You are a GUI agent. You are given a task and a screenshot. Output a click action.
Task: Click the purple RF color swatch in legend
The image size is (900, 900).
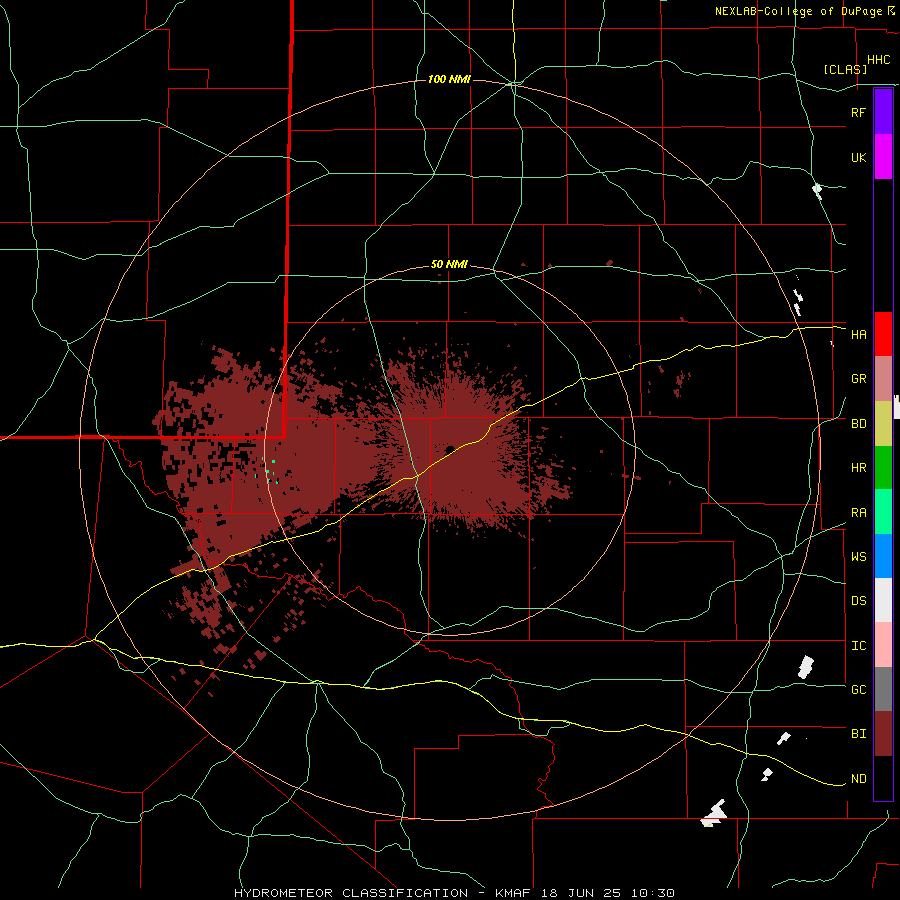883,112
